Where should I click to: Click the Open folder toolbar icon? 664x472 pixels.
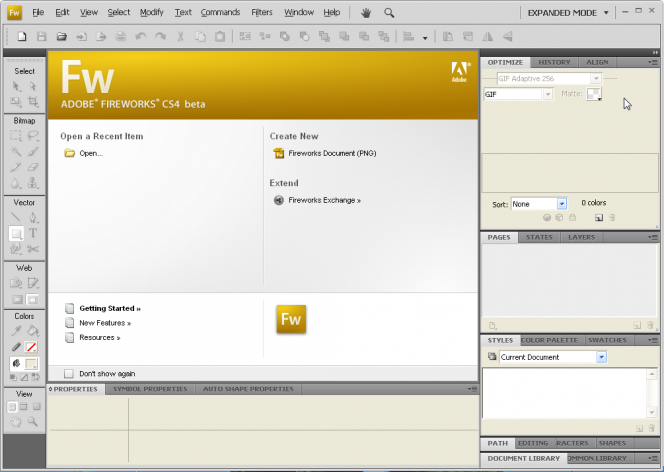coord(62,37)
